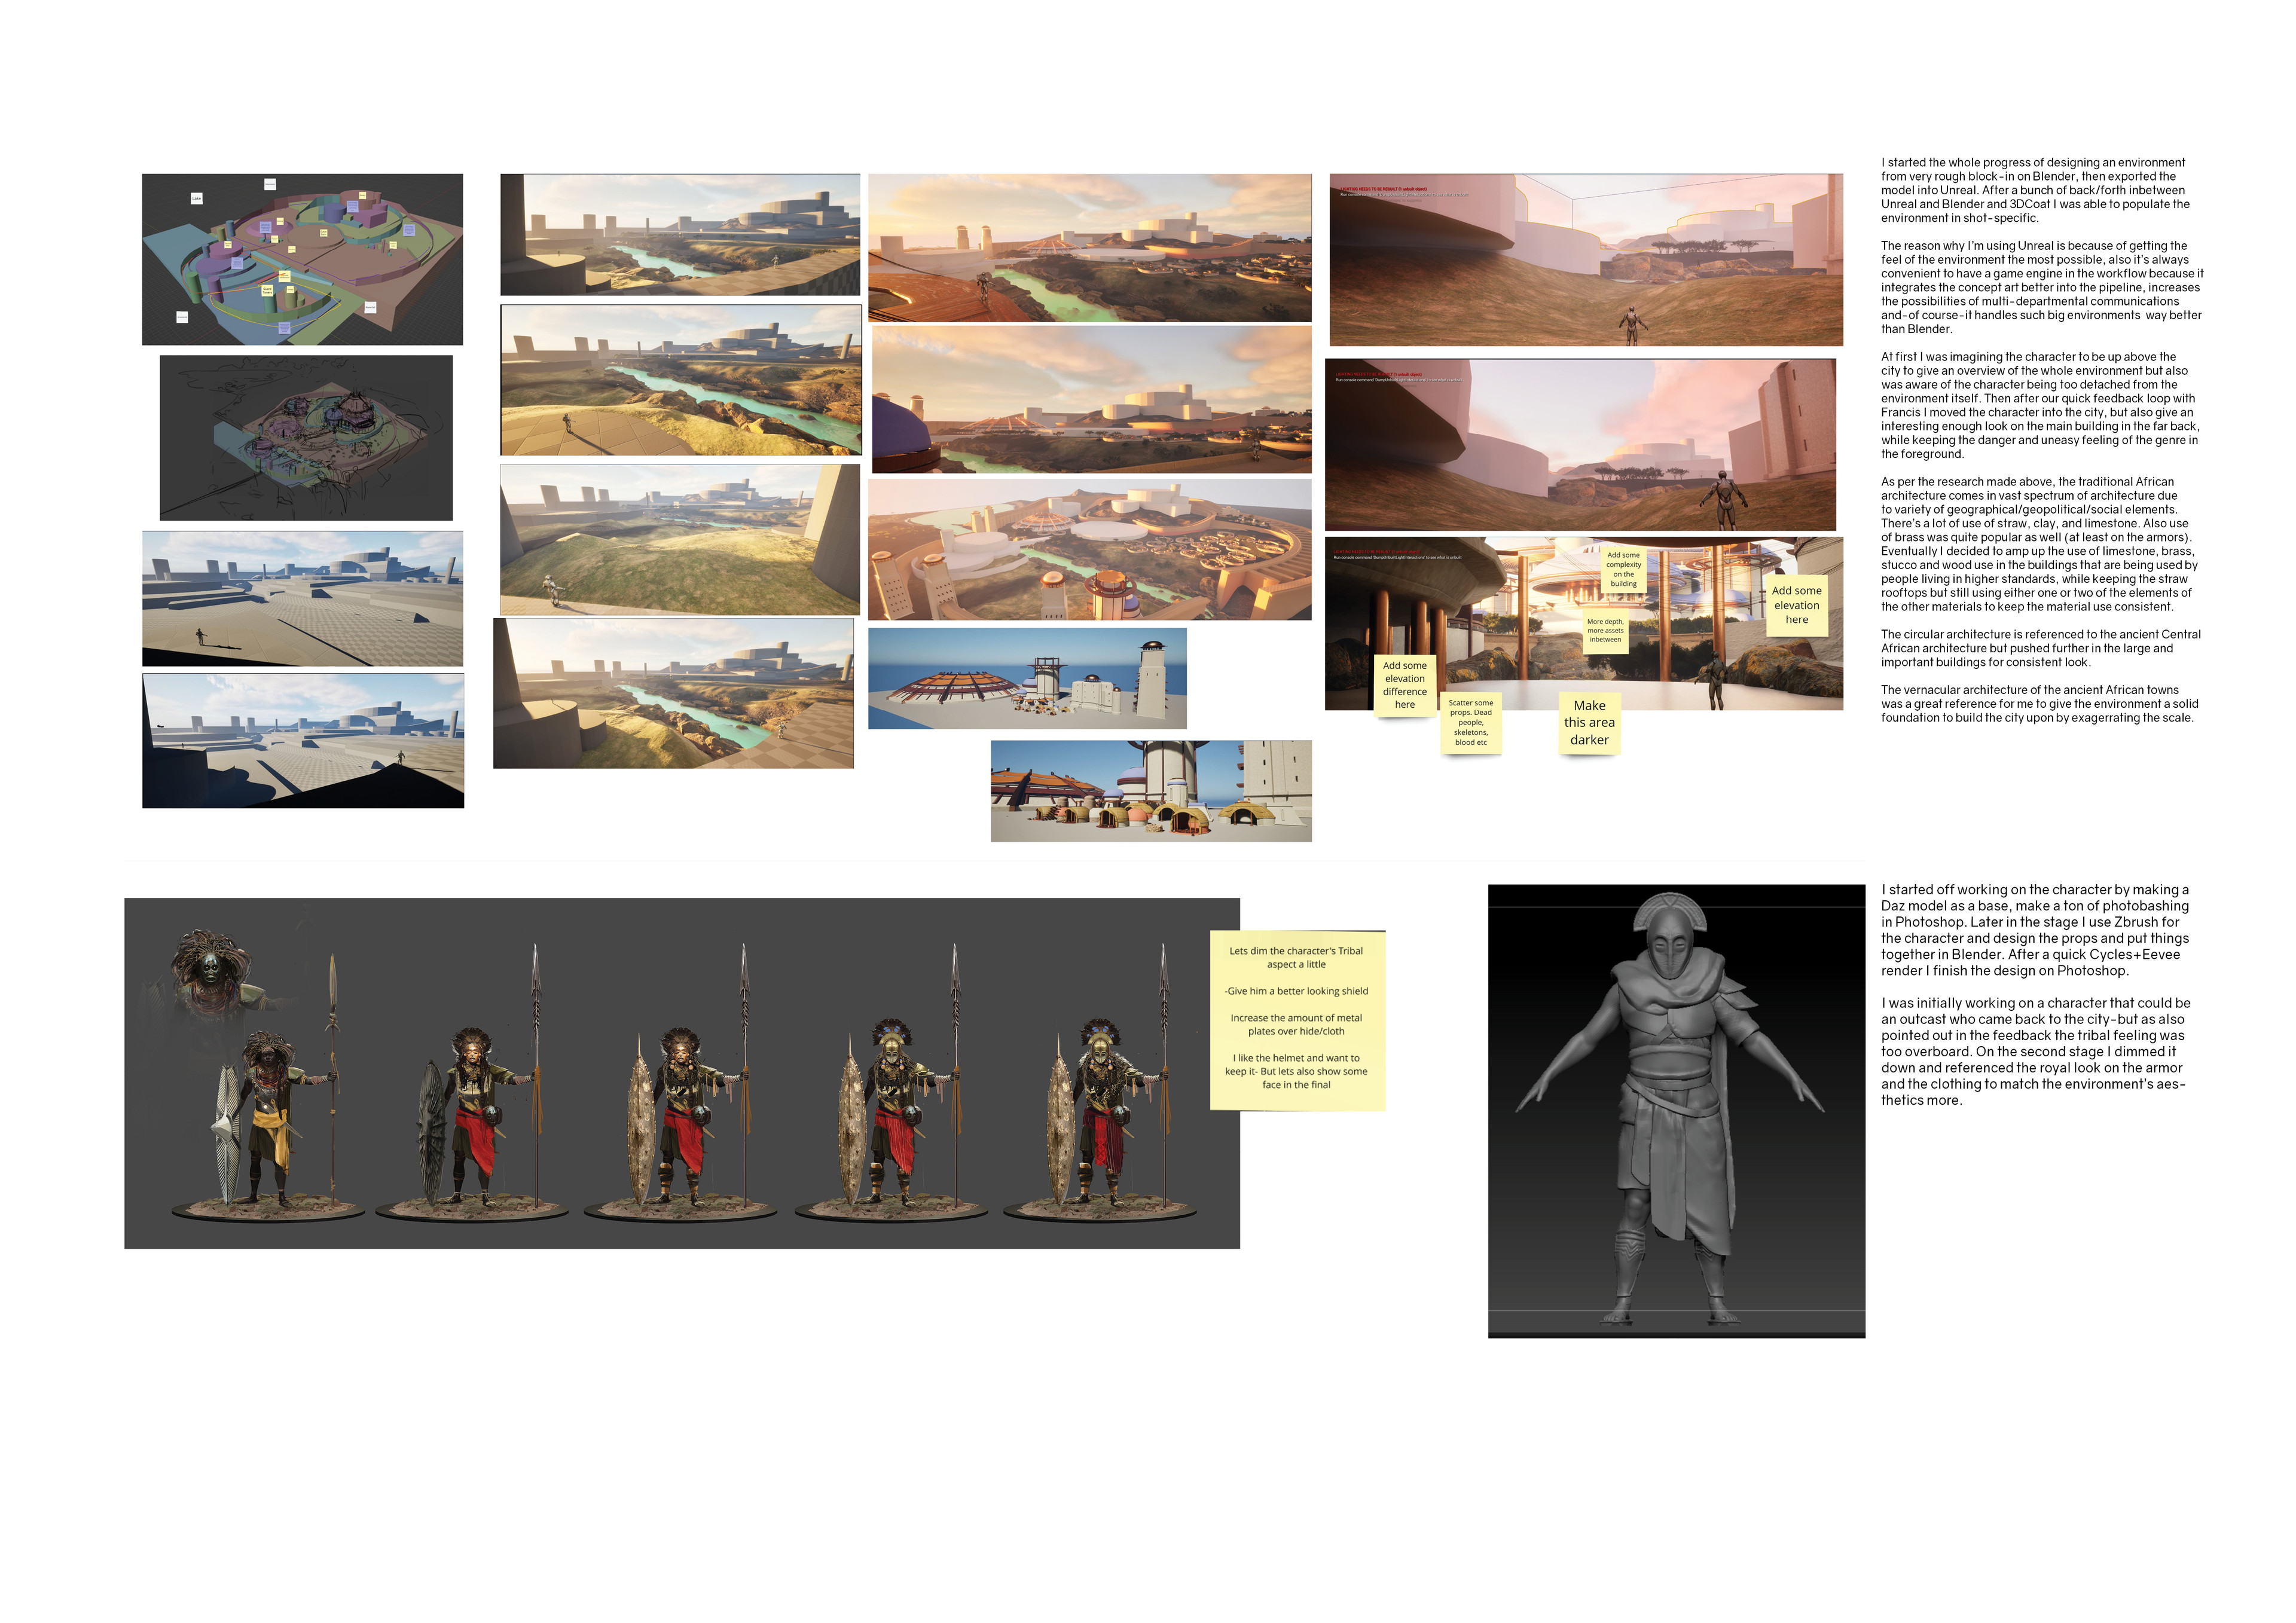This screenshot has width=2296, height=1623.
Task: Click the 'Make this area darker' sticky note
Action: [1589, 723]
